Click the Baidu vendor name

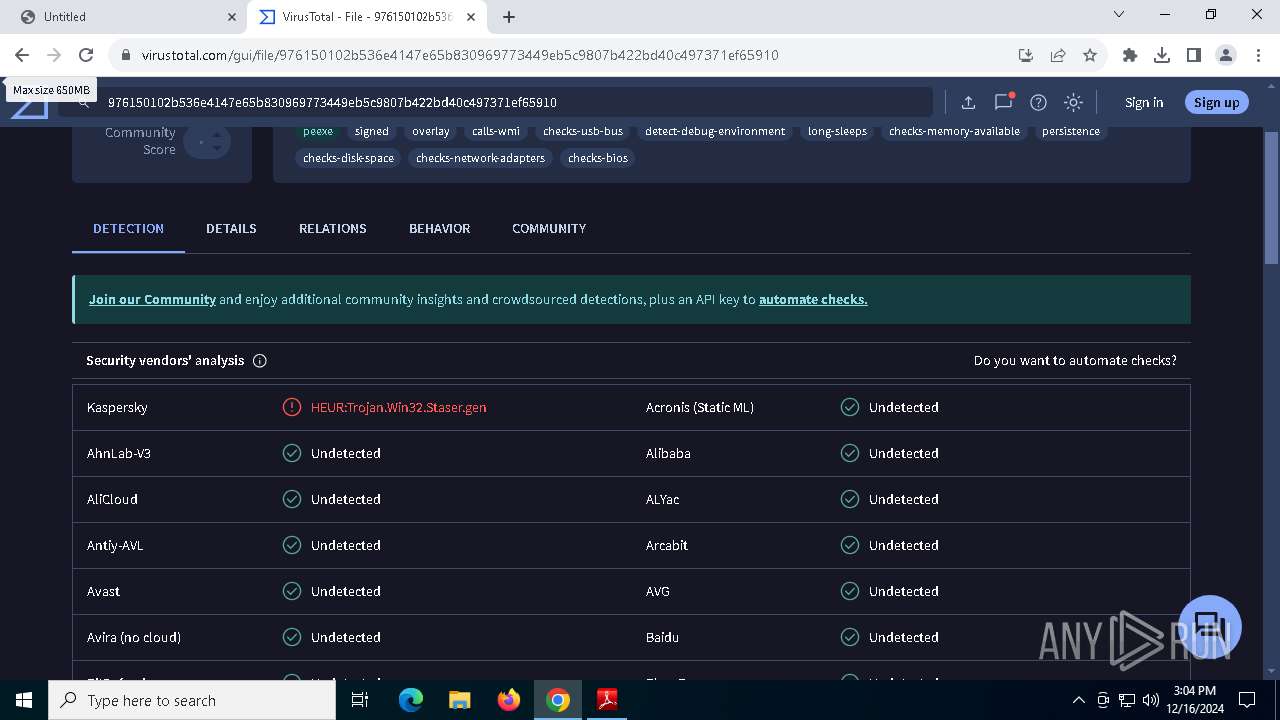[x=662, y=637]
